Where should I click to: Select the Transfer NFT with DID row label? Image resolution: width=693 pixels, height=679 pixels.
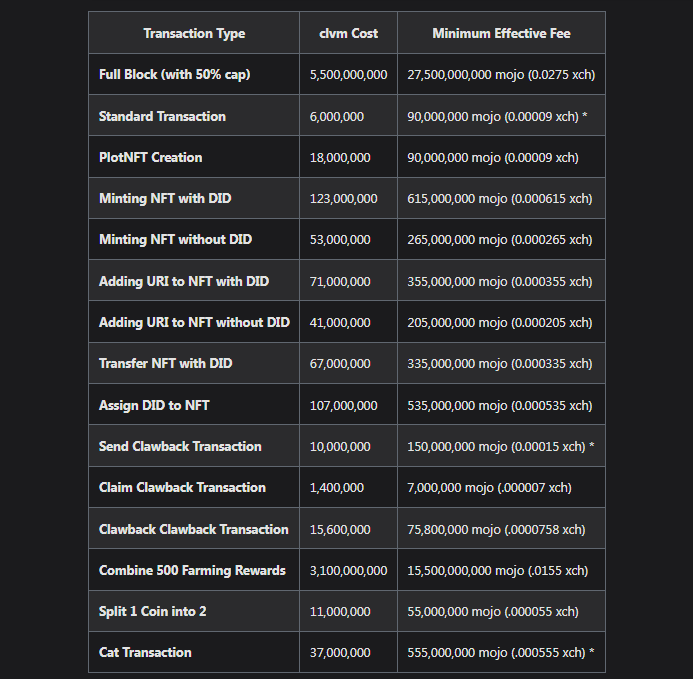coord(165,363)
